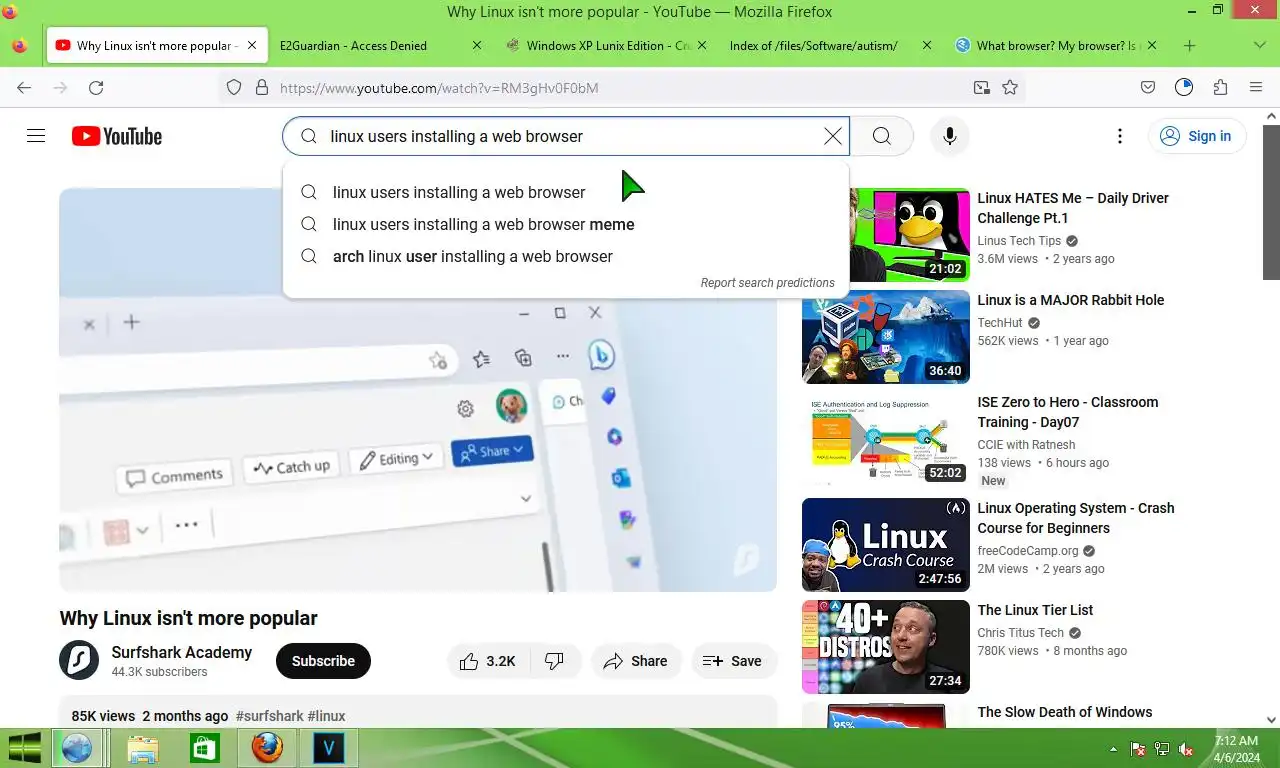The height and width of the screenshot is (768, 1280).
Task: Go to YouTube home via logo
Action: pos(117,136)
